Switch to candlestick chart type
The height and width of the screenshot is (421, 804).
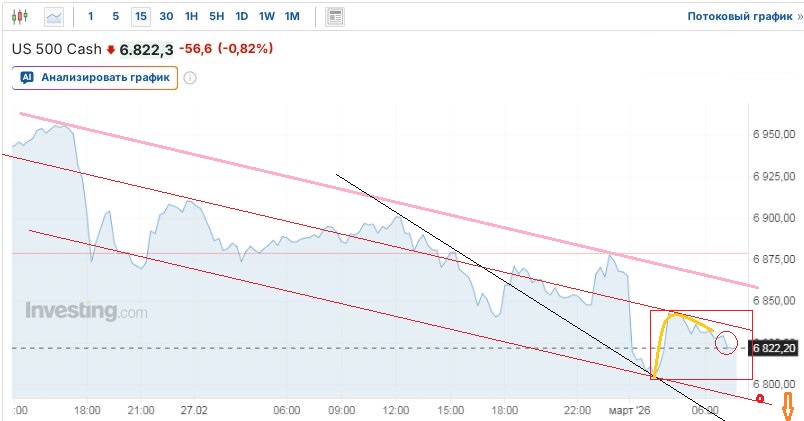point(23,16)
